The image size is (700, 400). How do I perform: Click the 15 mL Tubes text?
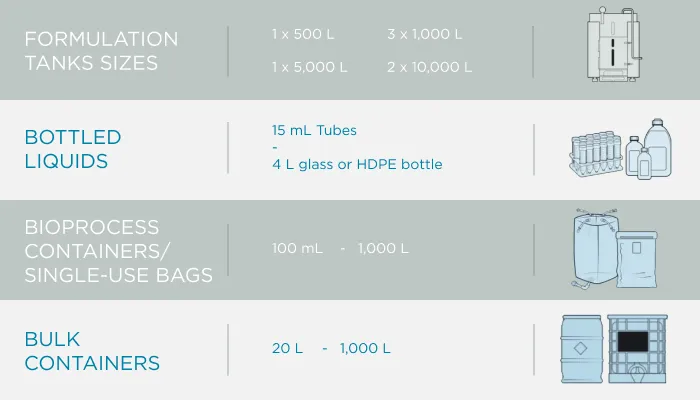point(314,130)
